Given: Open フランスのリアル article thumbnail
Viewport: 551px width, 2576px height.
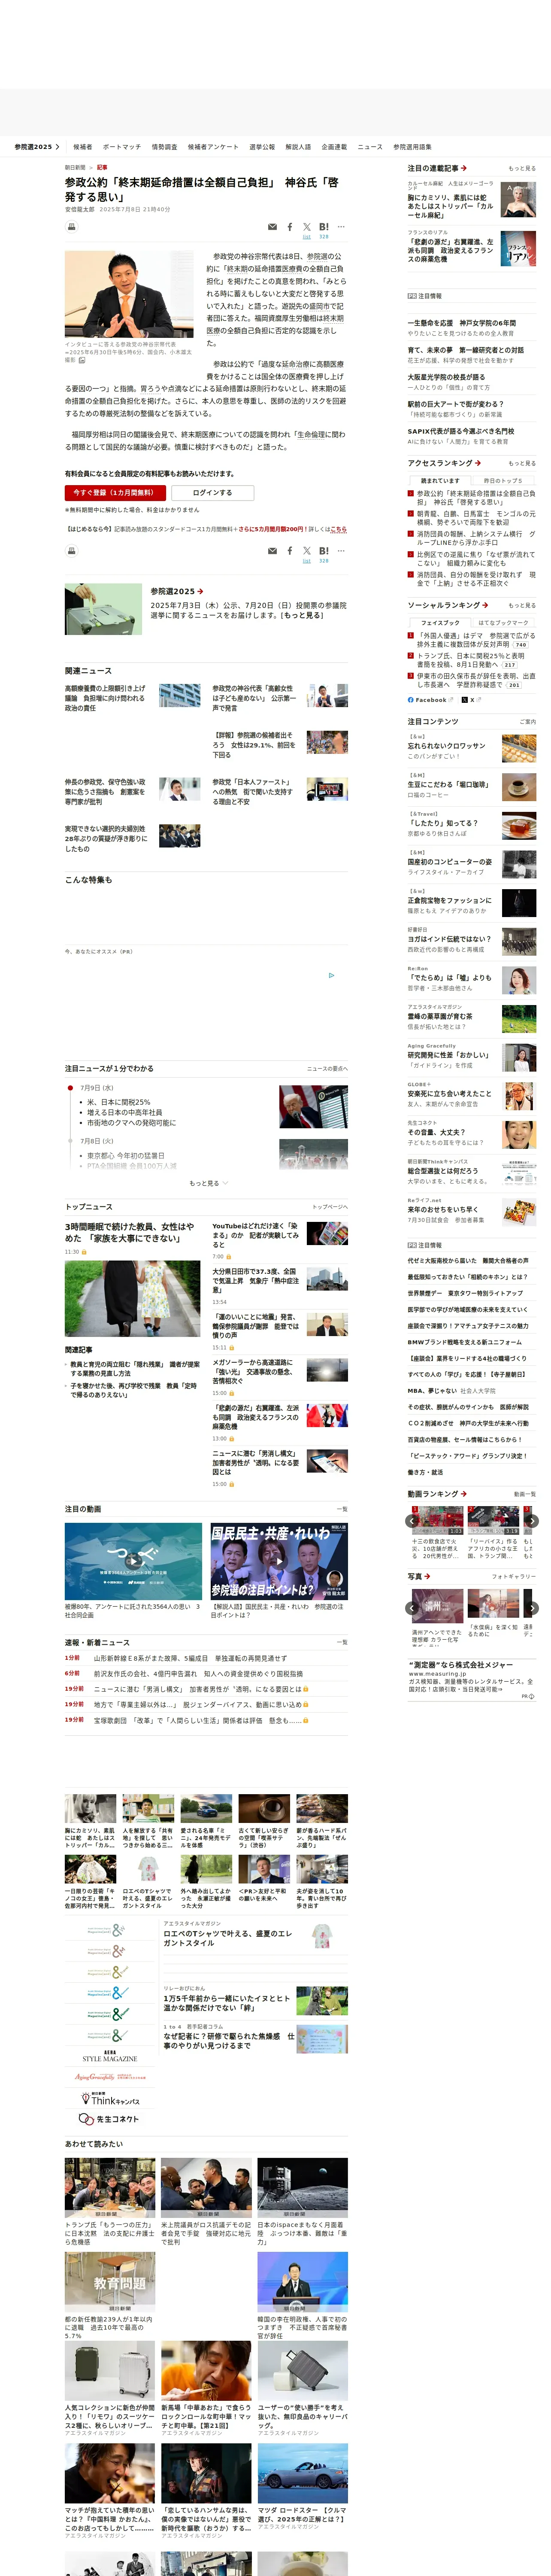Looking at the screenshot, I should click(518, 248).
